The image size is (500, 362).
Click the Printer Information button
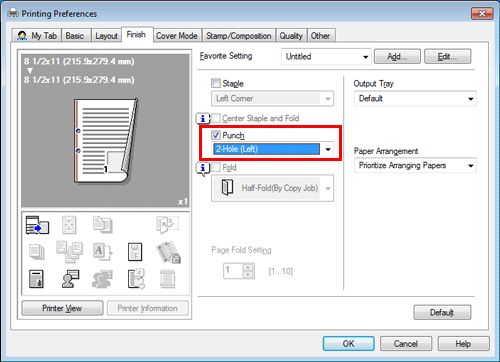tap(148, 308)
